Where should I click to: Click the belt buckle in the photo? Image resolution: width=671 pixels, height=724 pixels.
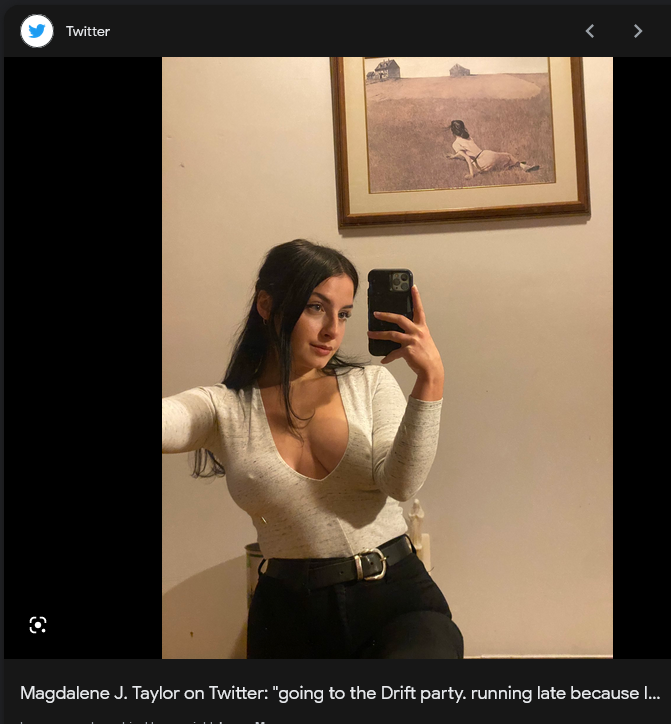point(370,564)
